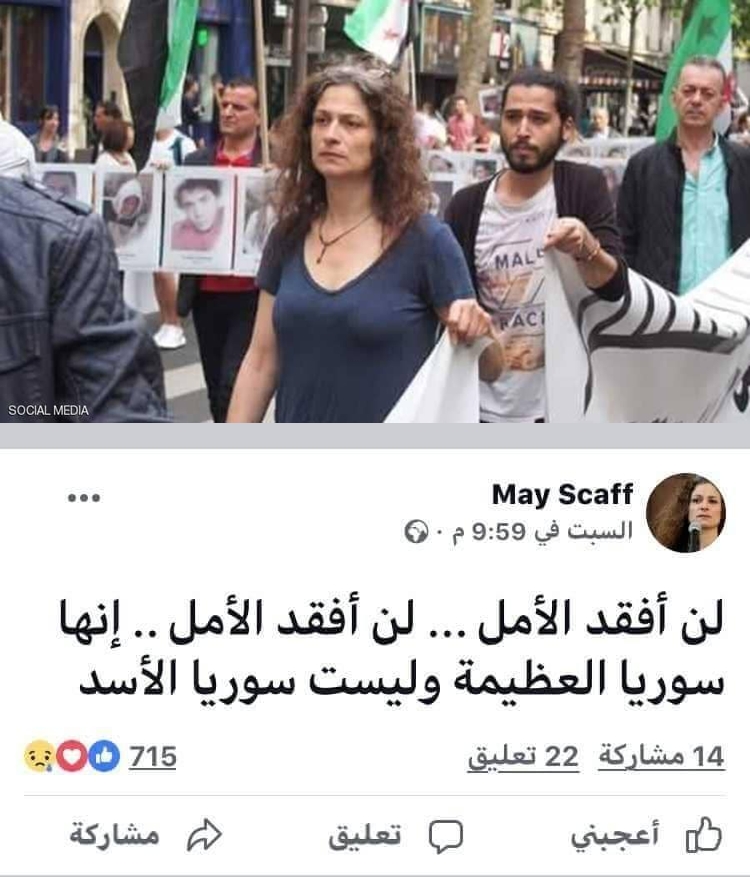
Task: Tap the Share button label مشاركة
Action: coord(115,835)
